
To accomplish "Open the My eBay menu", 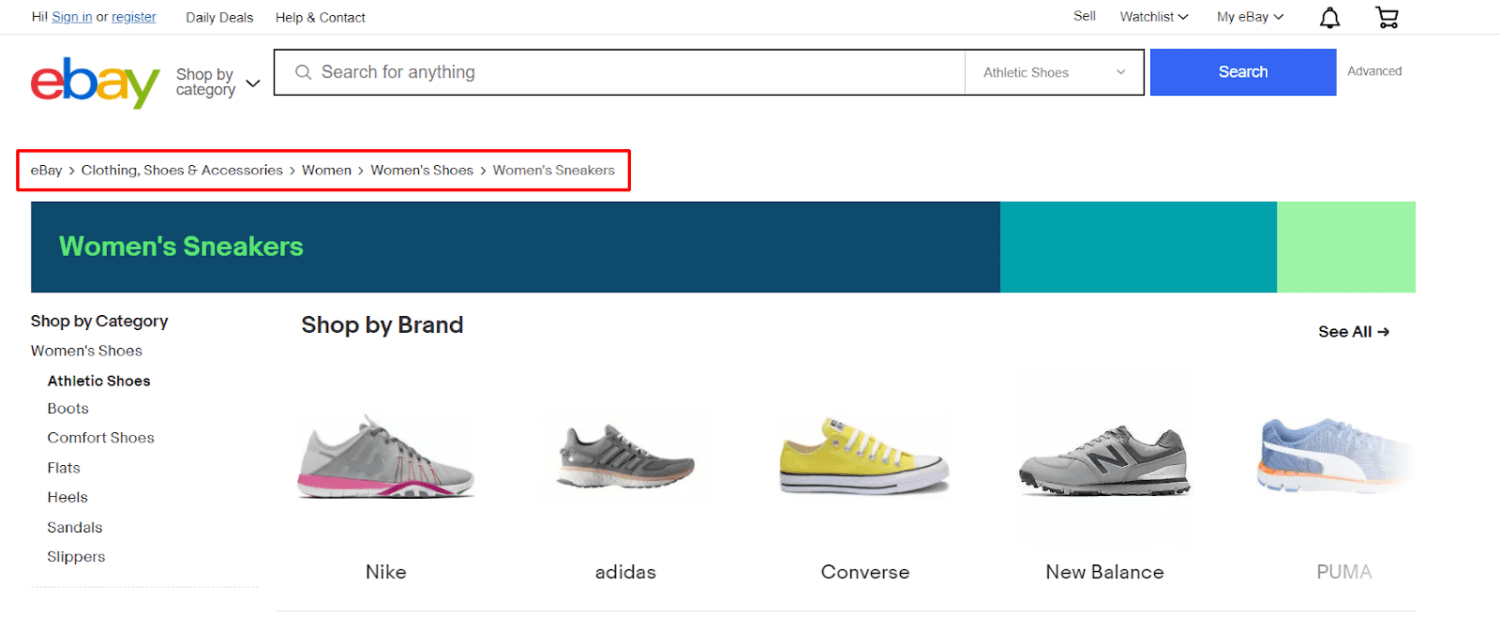I will pos(1249,17).
